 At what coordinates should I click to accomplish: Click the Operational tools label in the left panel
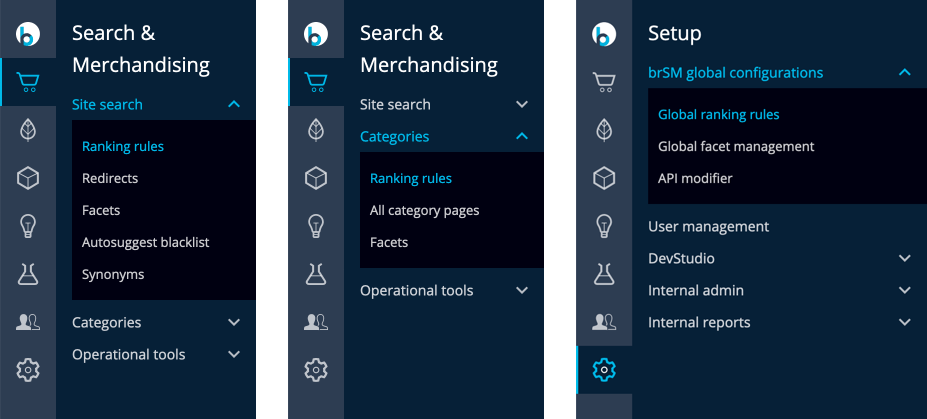click(x=128, y=355)
